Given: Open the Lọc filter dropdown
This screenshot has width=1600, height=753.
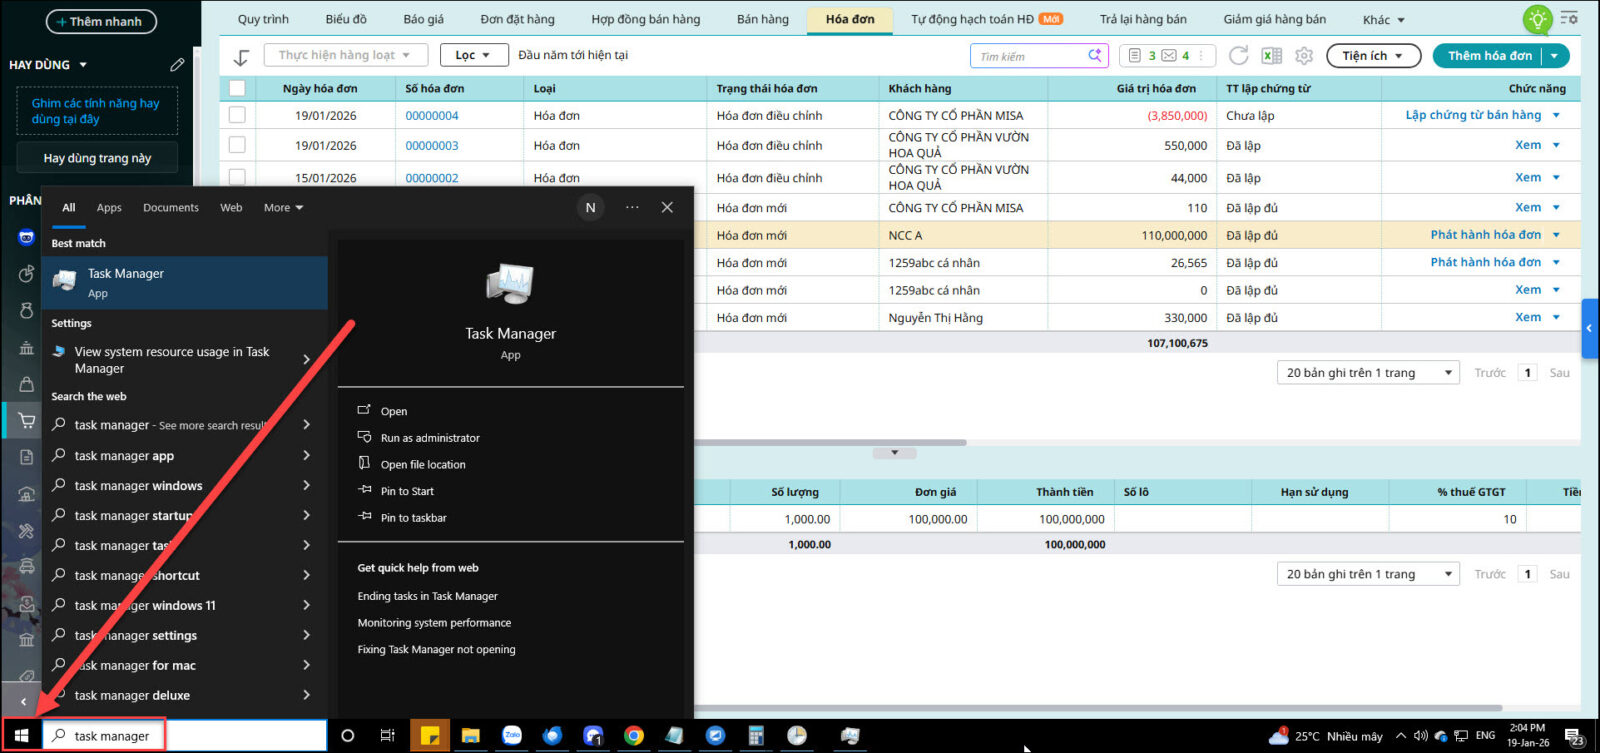Looking at the screenshot, I should pos(472,55).
